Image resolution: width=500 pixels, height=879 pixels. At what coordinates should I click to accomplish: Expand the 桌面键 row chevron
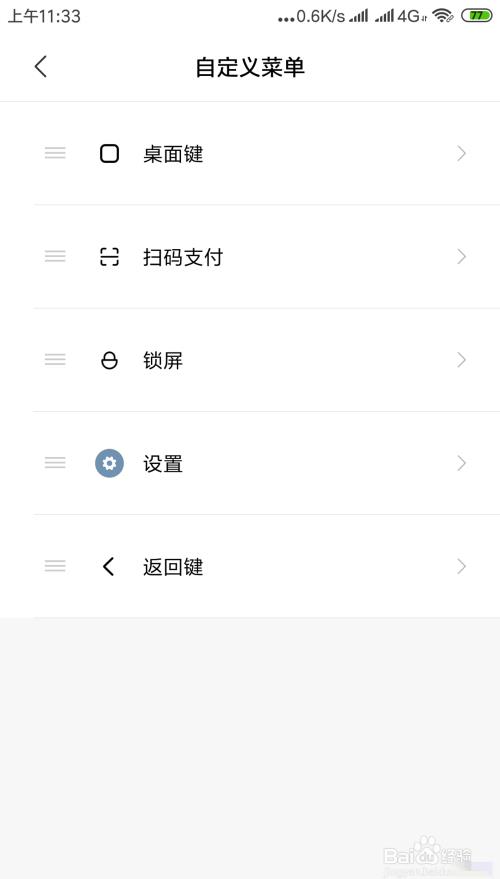(461, 154)
